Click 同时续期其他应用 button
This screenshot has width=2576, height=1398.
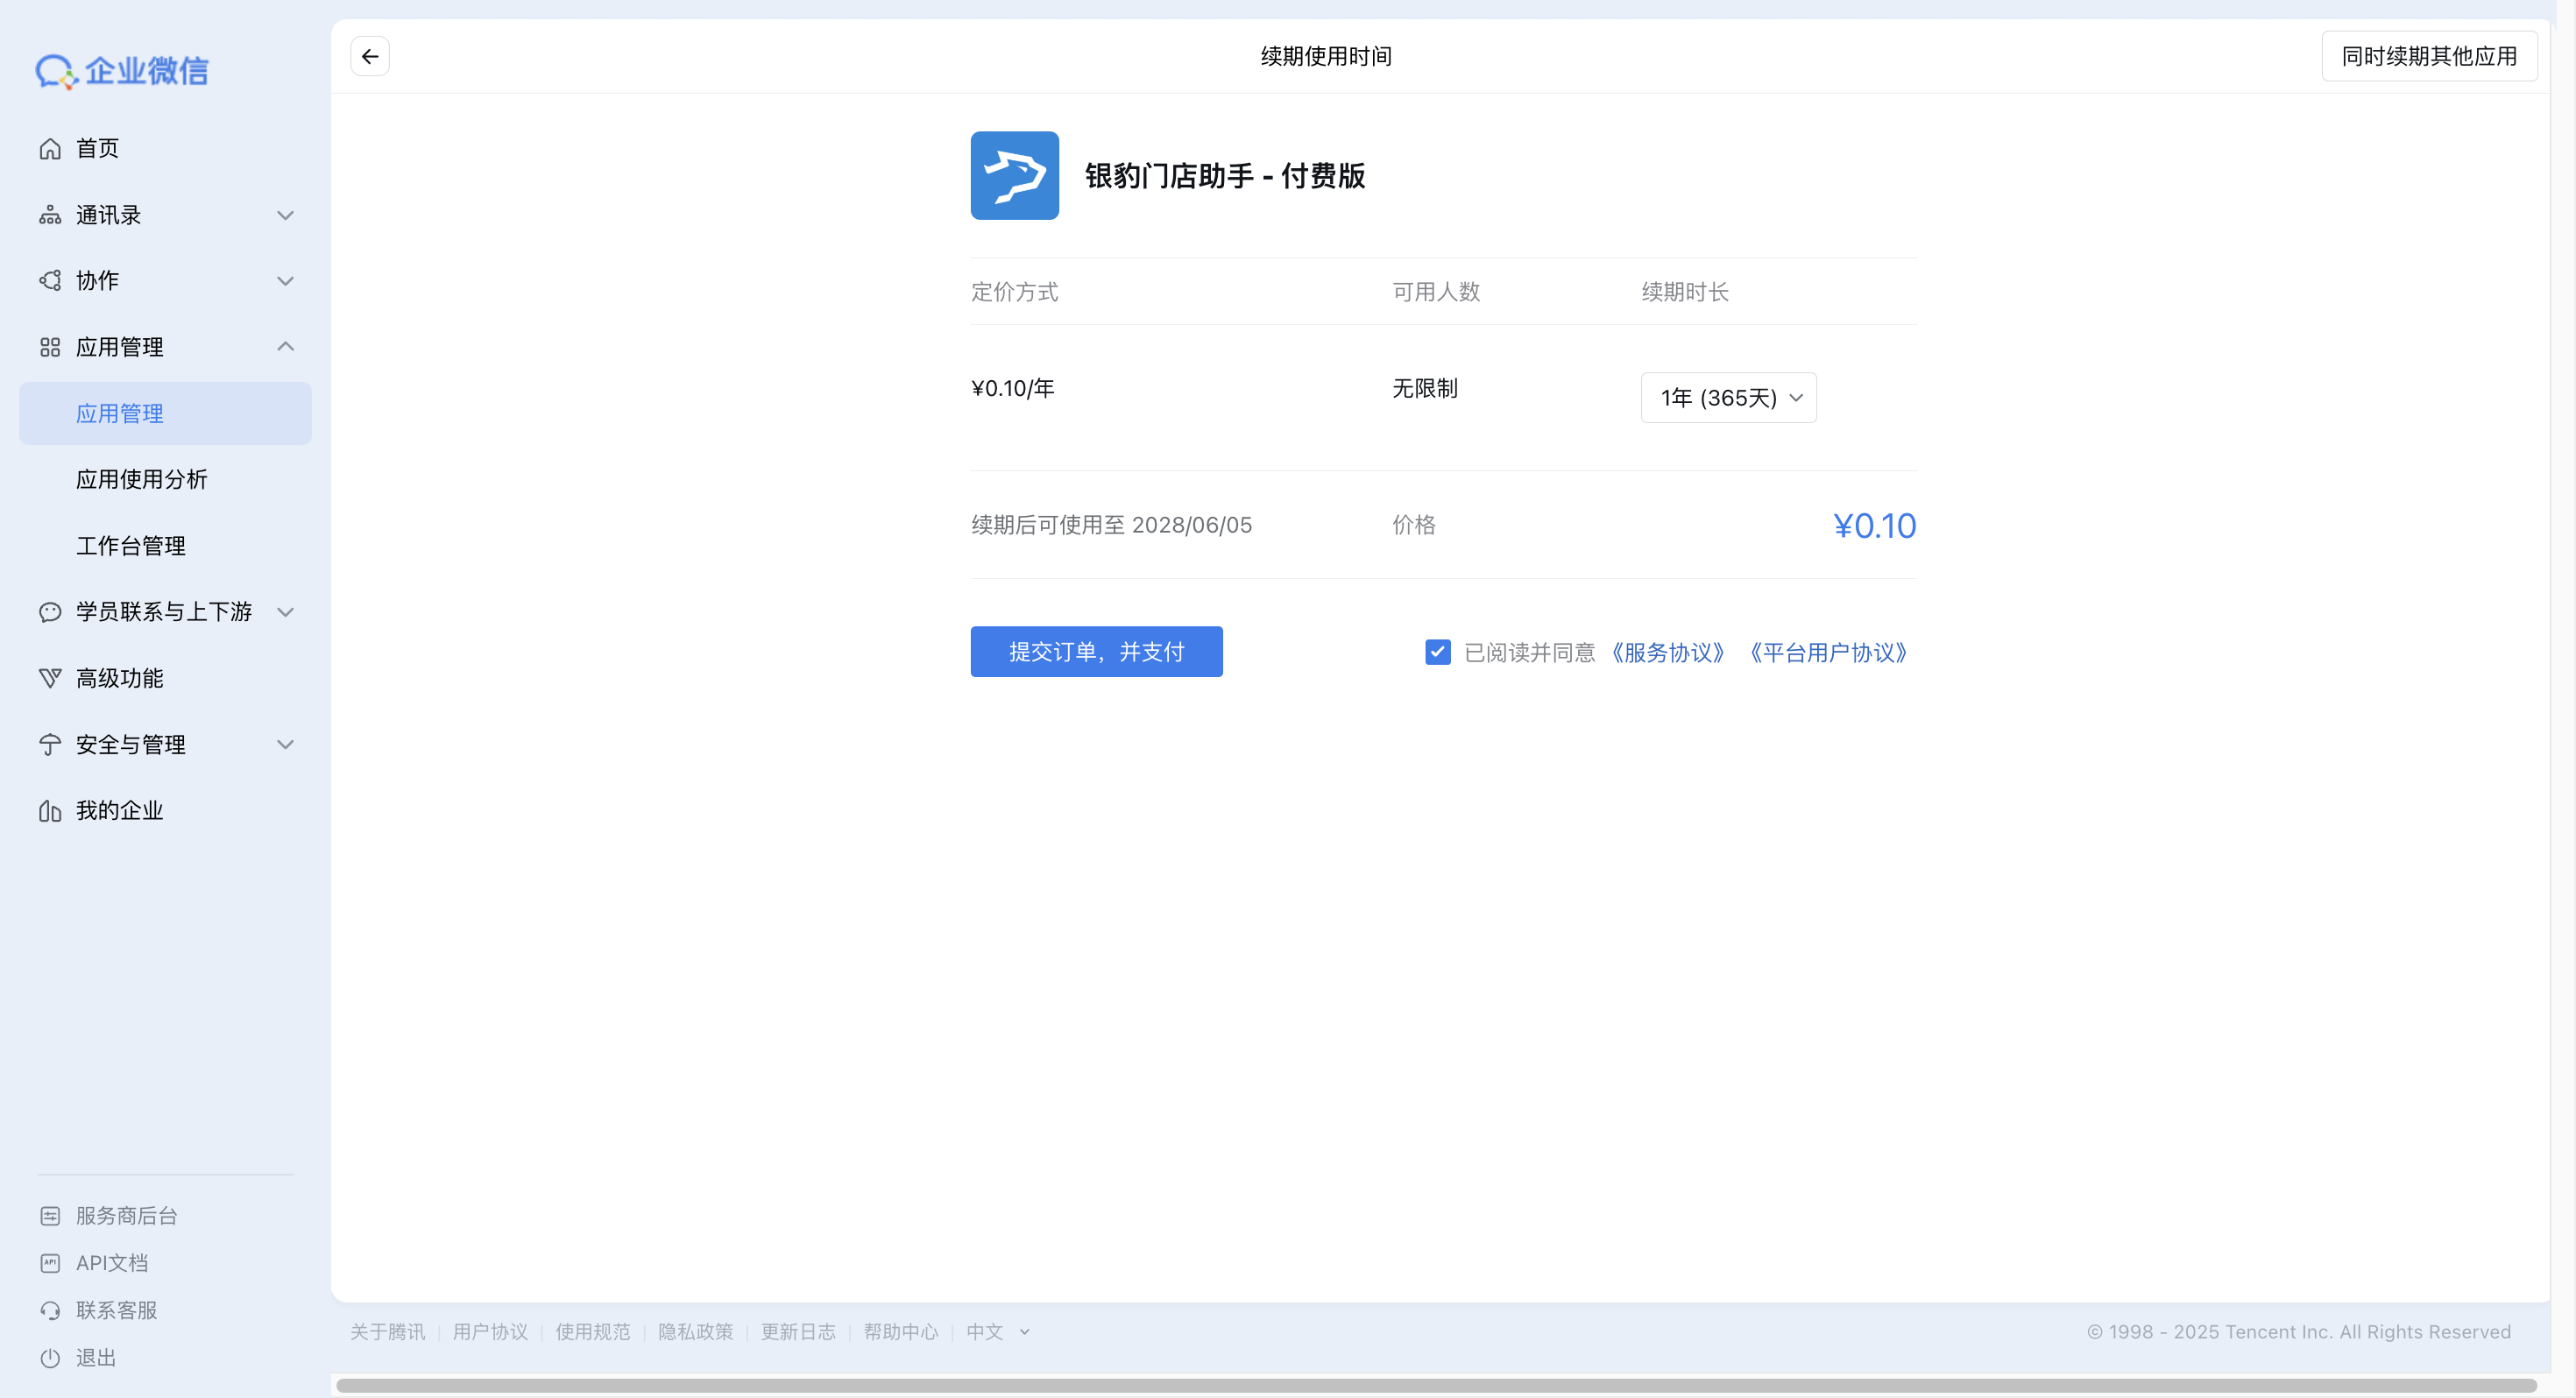pyautogui.click(x=2429, y=56)
